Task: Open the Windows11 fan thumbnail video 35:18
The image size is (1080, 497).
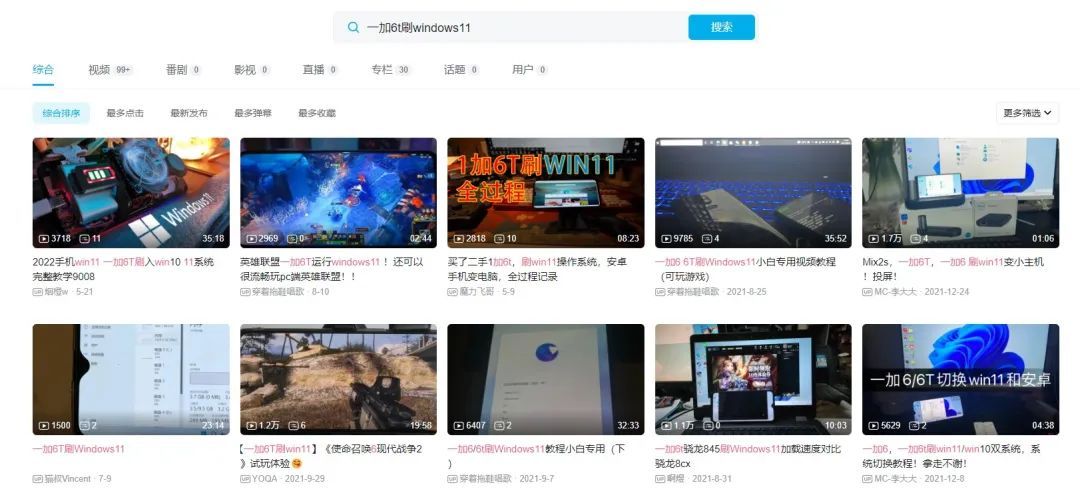Action: coord(131,193)
